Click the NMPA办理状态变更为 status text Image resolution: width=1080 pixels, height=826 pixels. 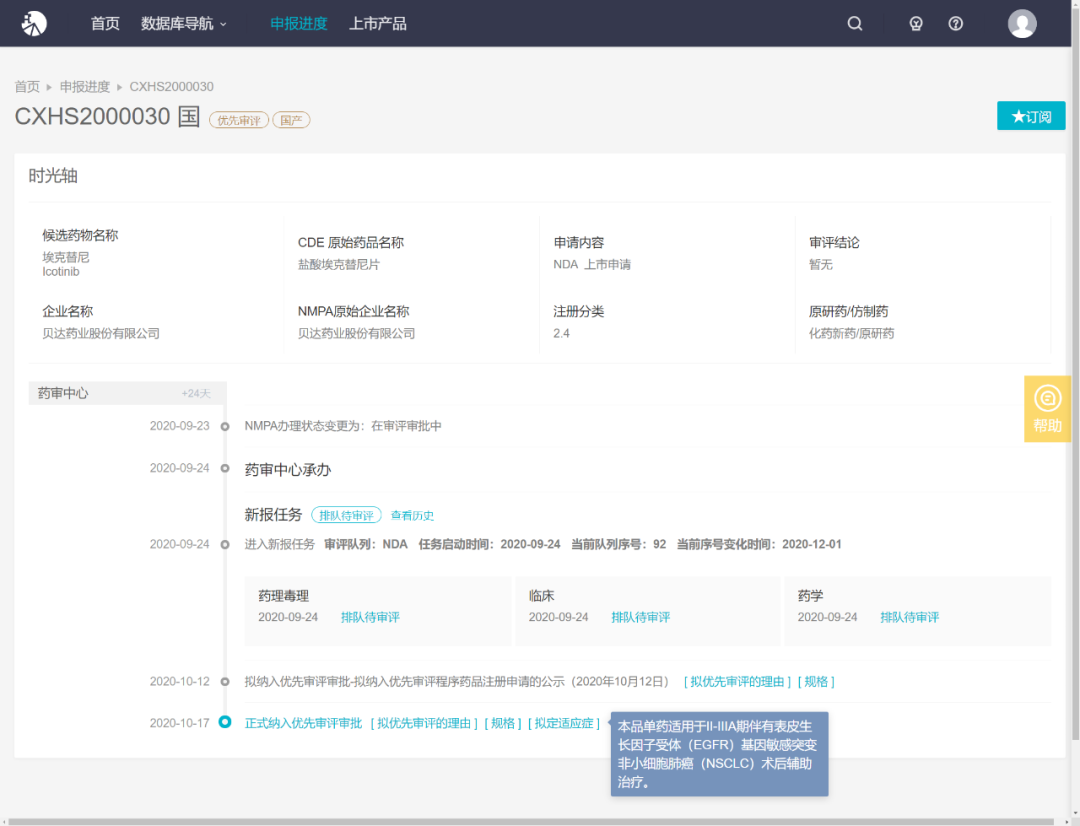(x=343, y=426)
